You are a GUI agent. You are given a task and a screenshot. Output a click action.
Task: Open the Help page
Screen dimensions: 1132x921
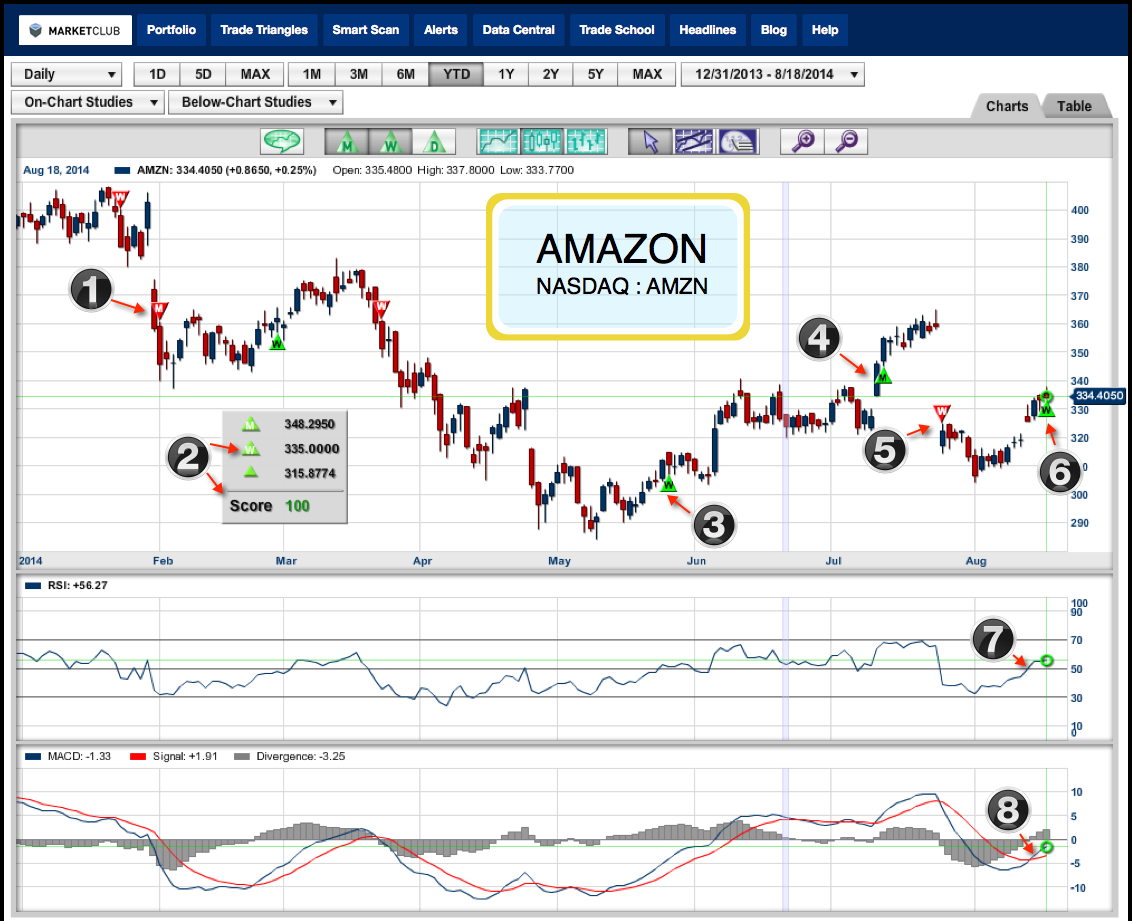824,30
